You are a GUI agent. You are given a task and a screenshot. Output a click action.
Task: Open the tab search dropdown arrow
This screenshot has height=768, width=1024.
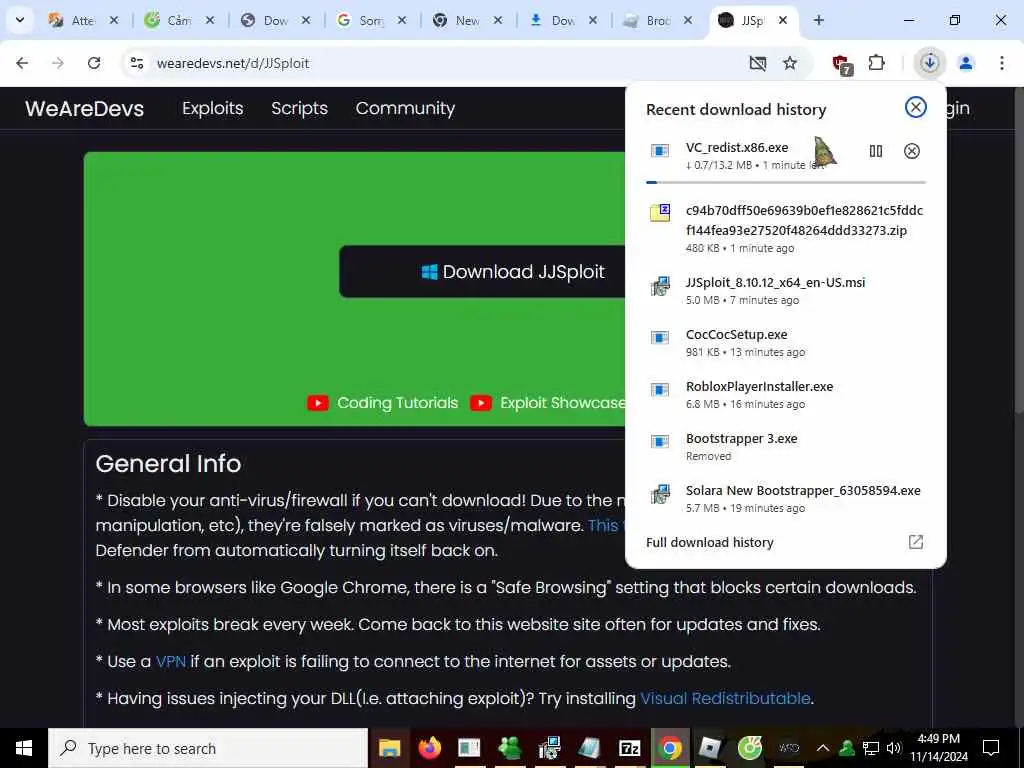click(20, 20)
